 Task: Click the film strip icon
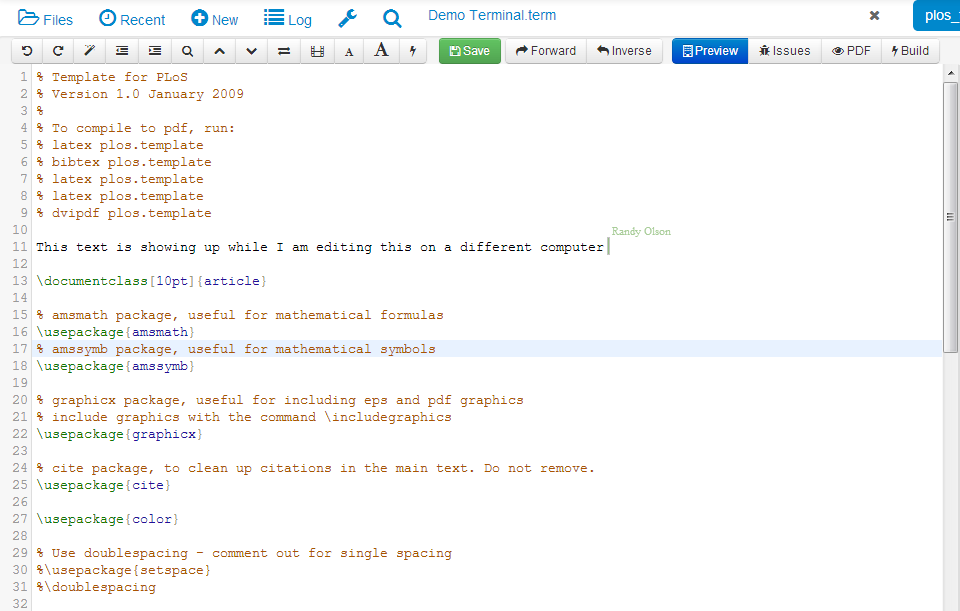[x=317, y=51]
